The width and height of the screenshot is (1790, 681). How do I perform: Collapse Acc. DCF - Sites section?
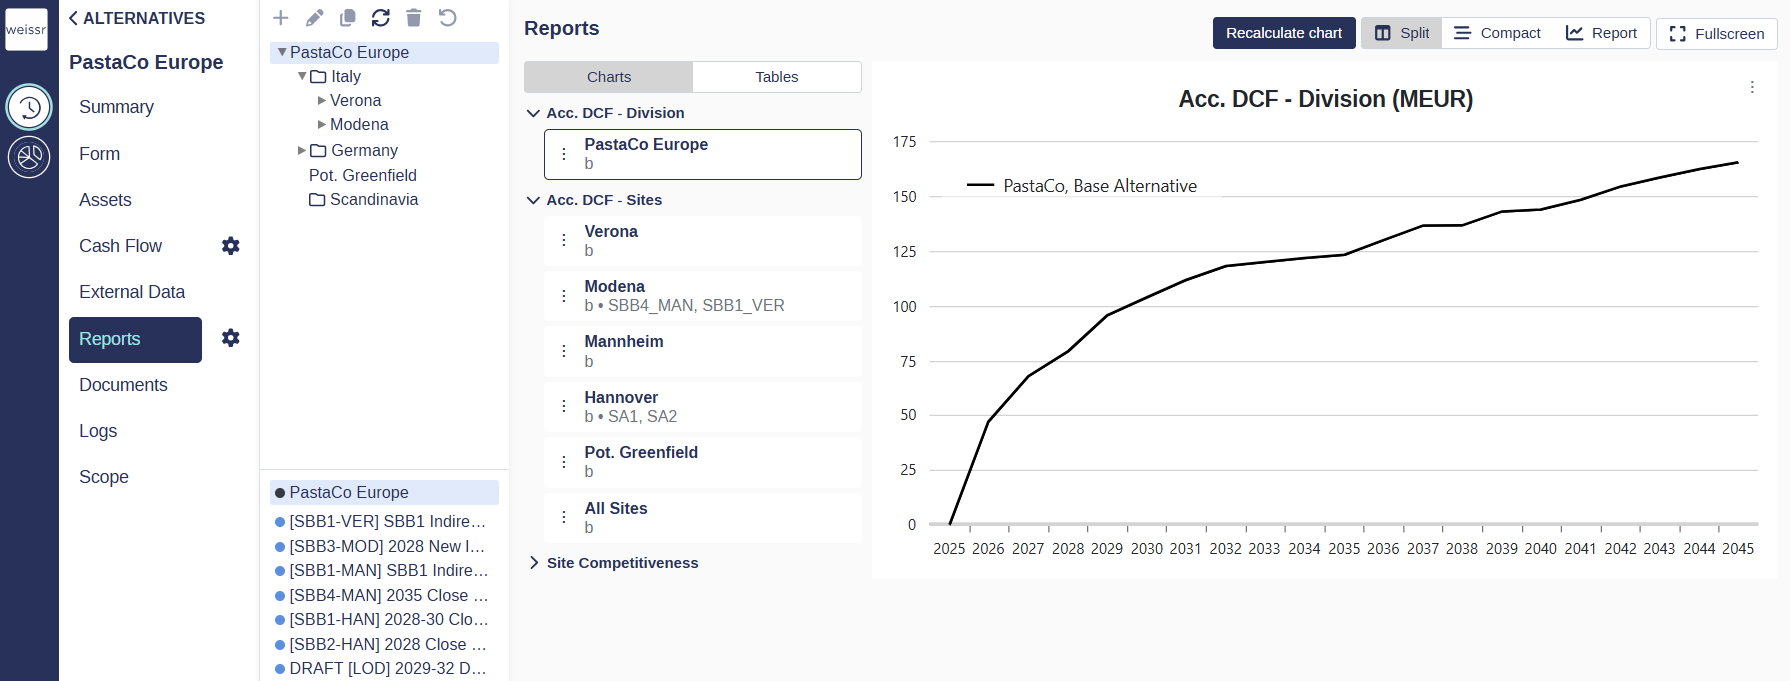pyautogui.click(x=533, y=200)
